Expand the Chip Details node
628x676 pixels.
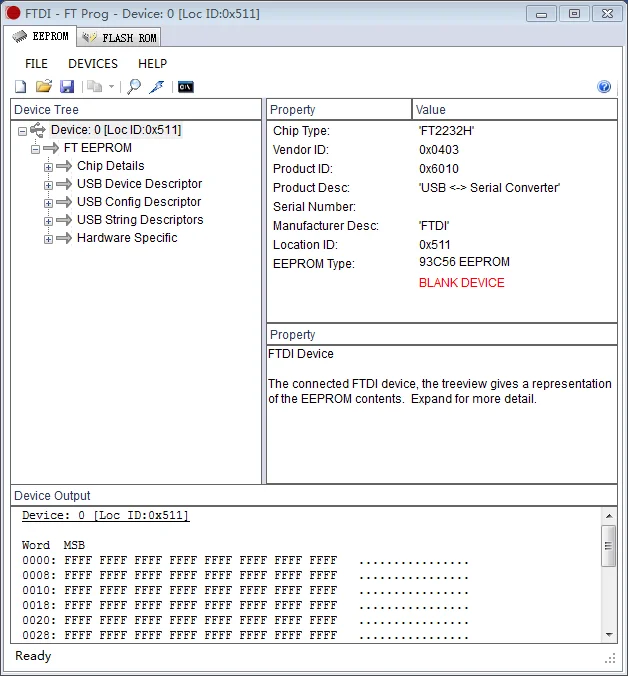coord(48,167)
